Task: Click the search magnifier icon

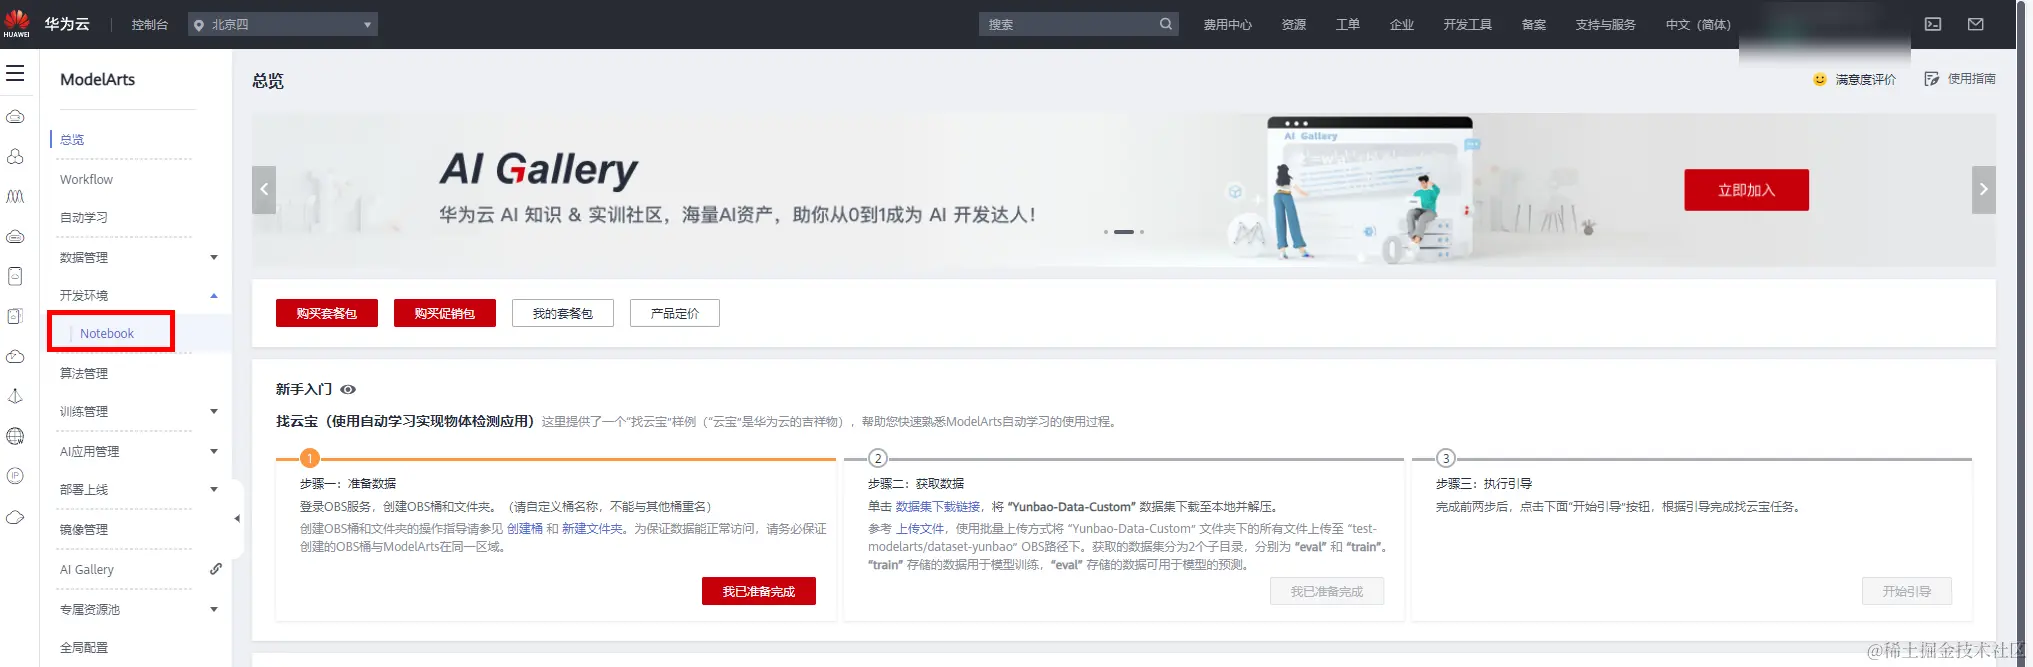Action: [1166, 24]
